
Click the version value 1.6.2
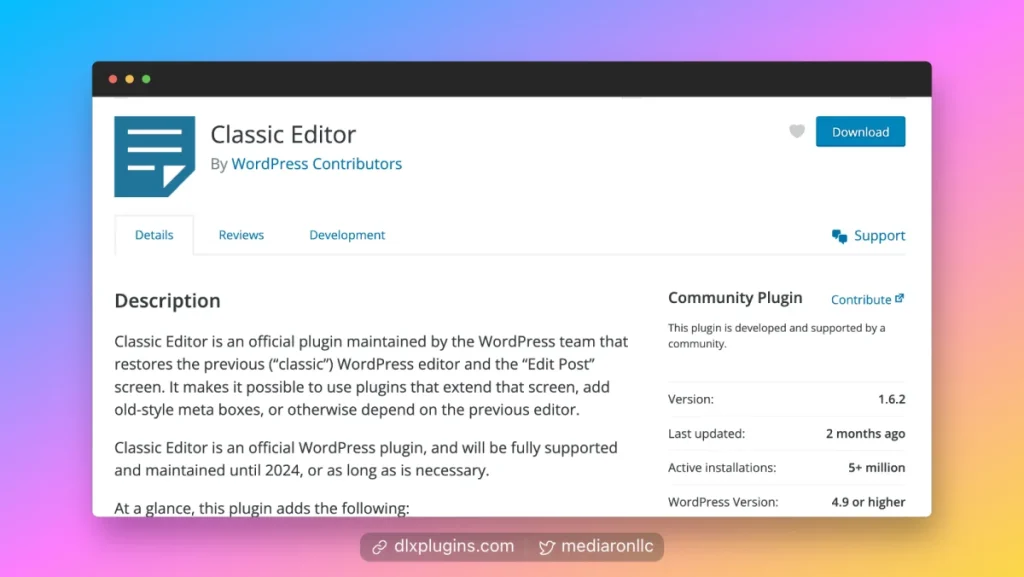pos(891,399)
